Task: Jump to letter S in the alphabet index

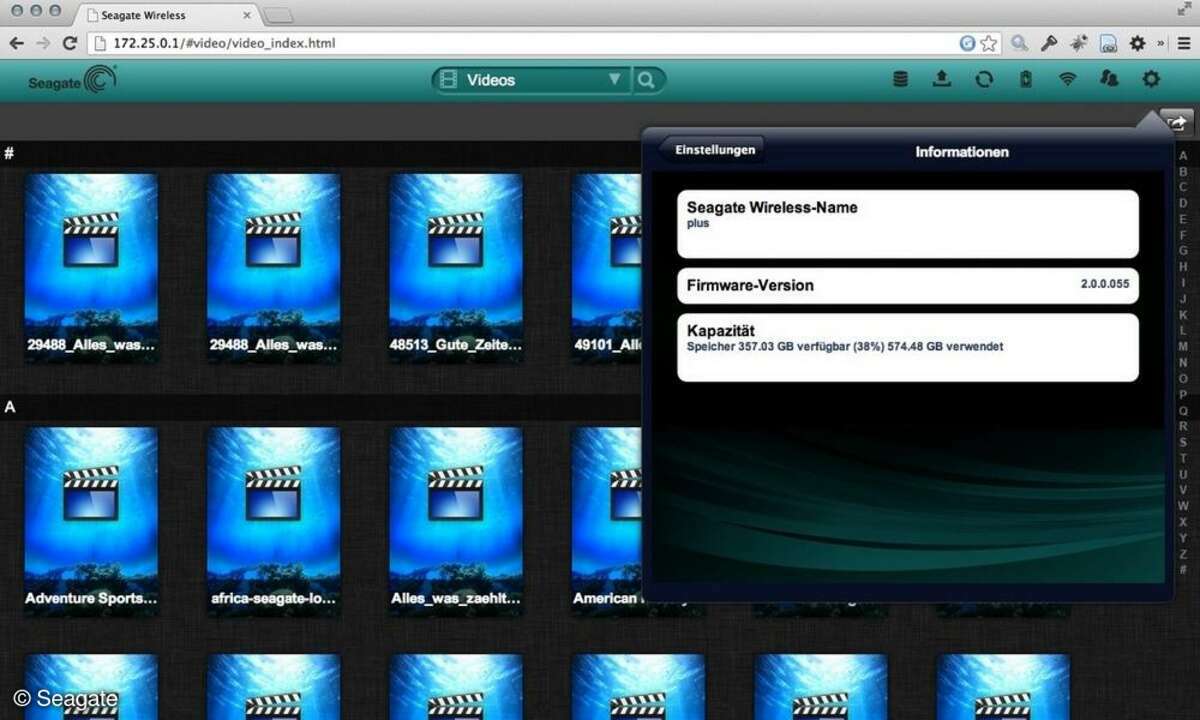Action: [x=1183, y=442]
